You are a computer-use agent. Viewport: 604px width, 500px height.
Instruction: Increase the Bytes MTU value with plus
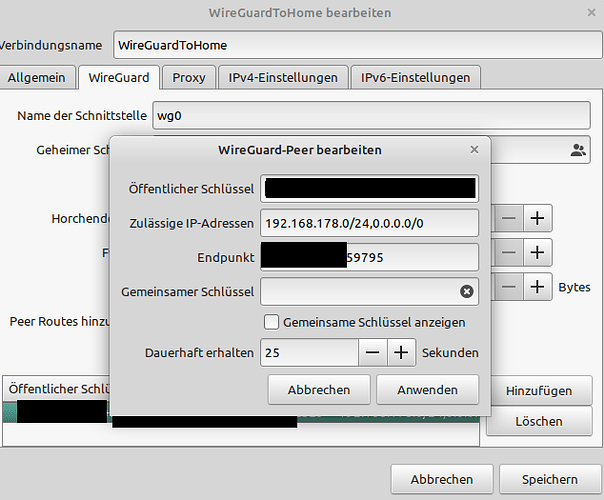point(537,287)
